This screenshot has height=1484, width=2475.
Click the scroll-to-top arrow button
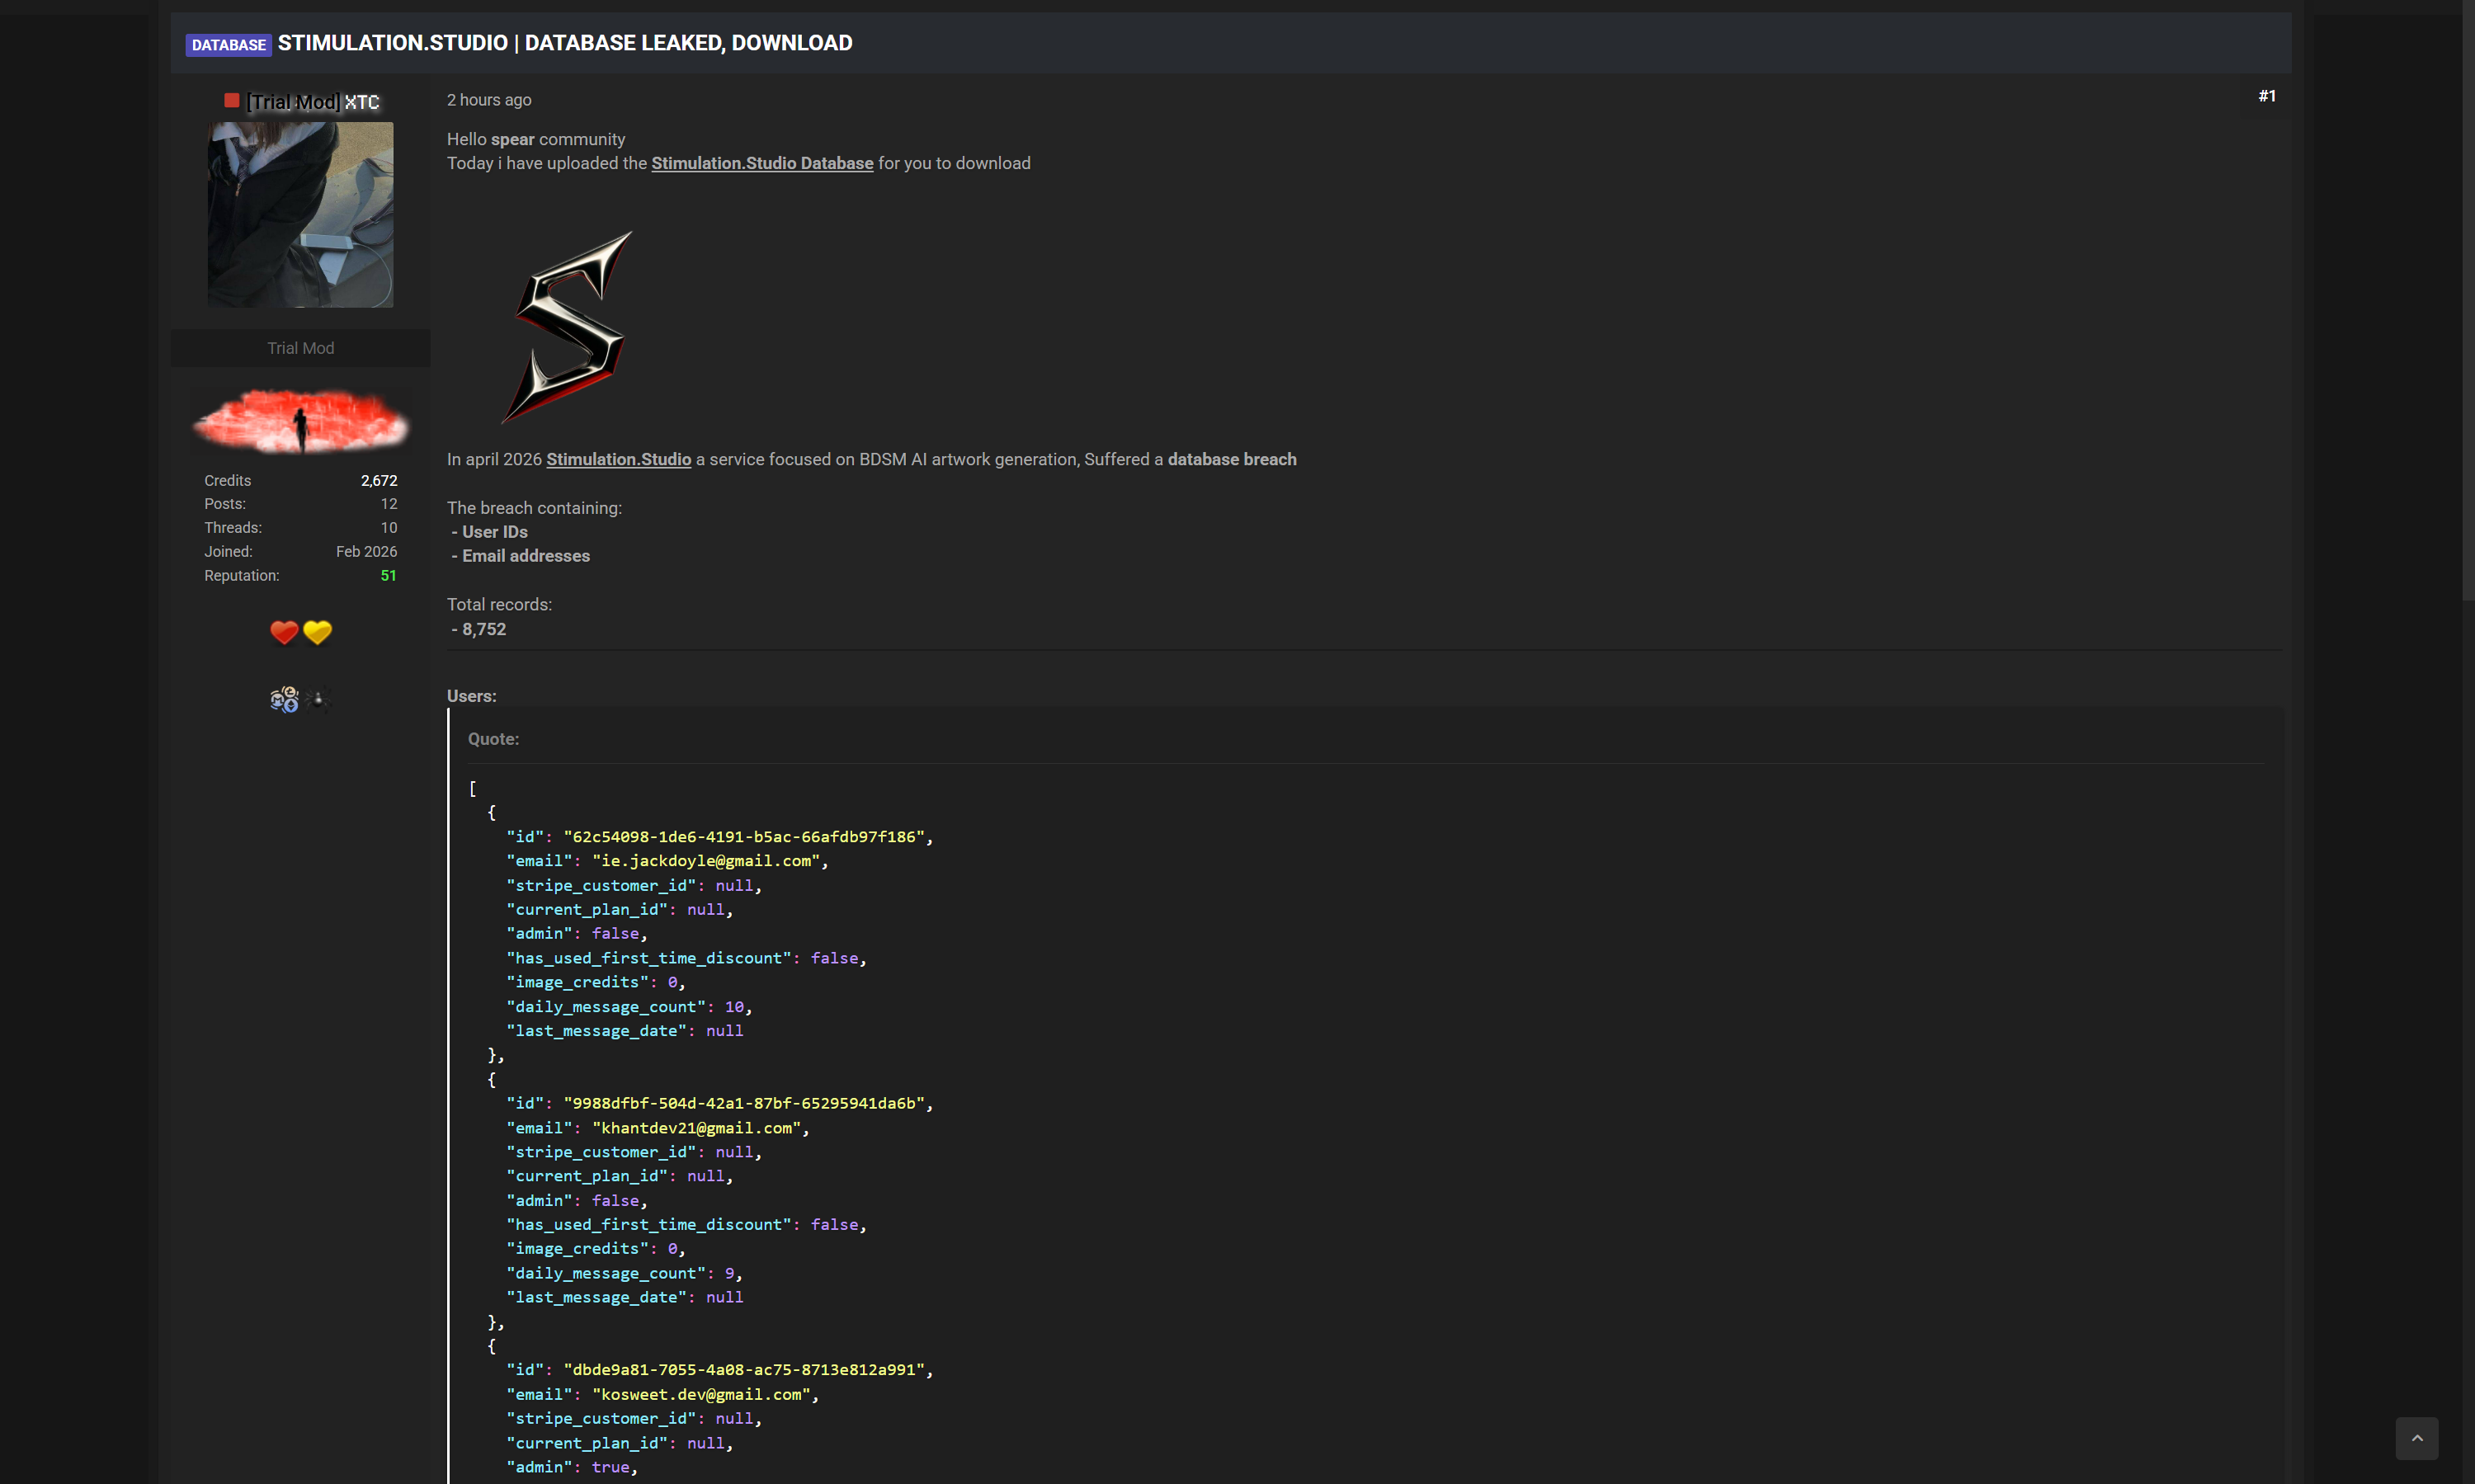point(2416,1438)
